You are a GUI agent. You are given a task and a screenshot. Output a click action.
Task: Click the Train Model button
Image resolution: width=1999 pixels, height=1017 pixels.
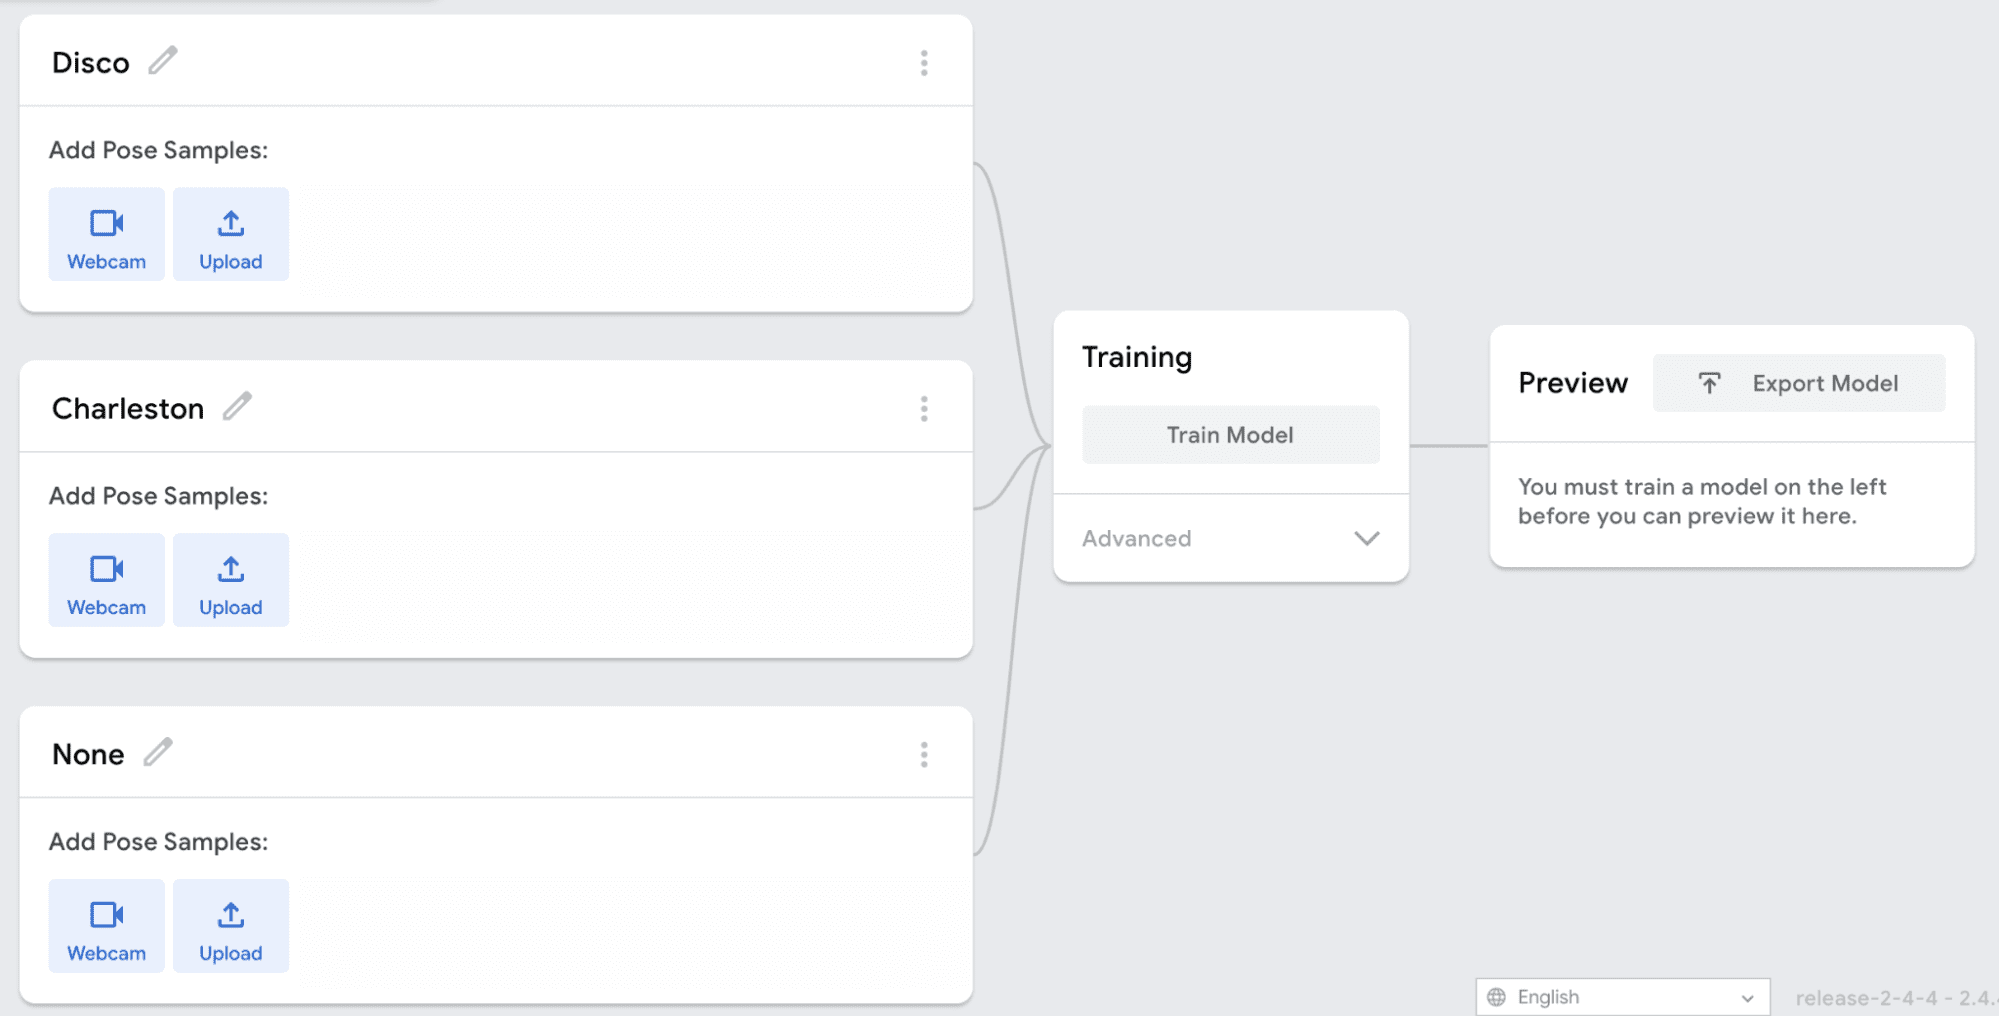[1230, 435]
